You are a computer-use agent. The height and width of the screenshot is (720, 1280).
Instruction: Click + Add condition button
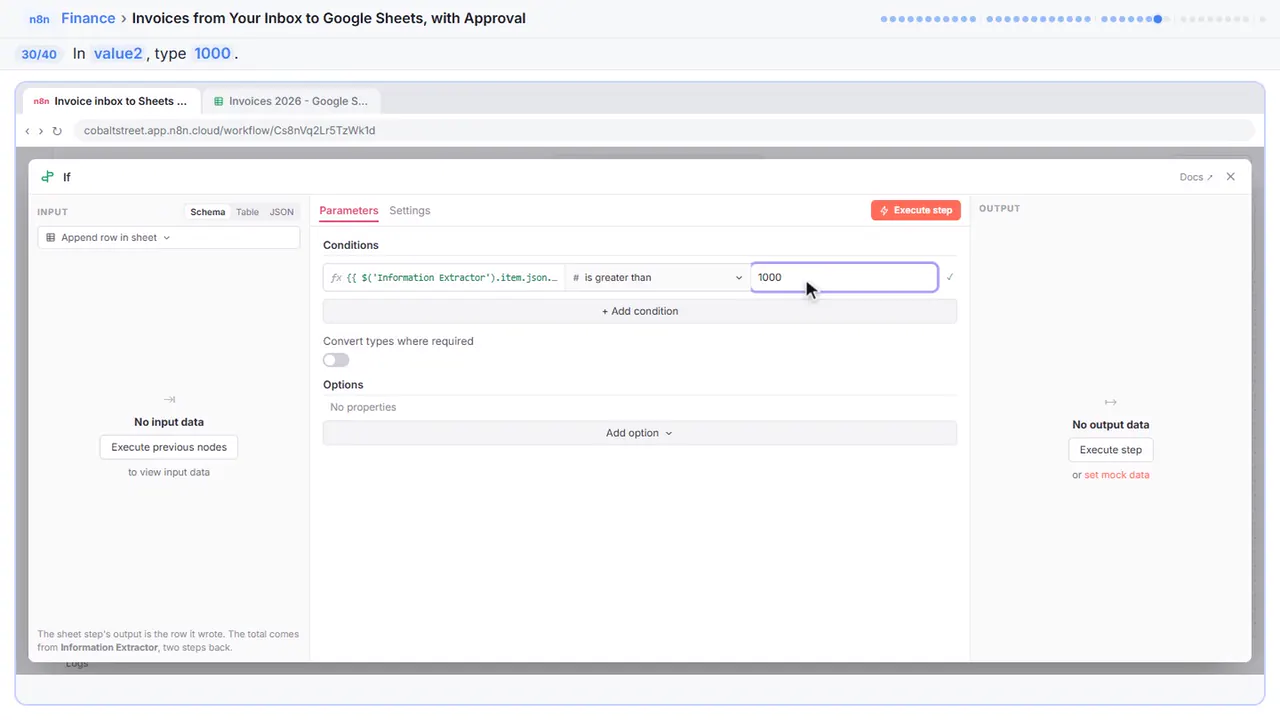640,311
